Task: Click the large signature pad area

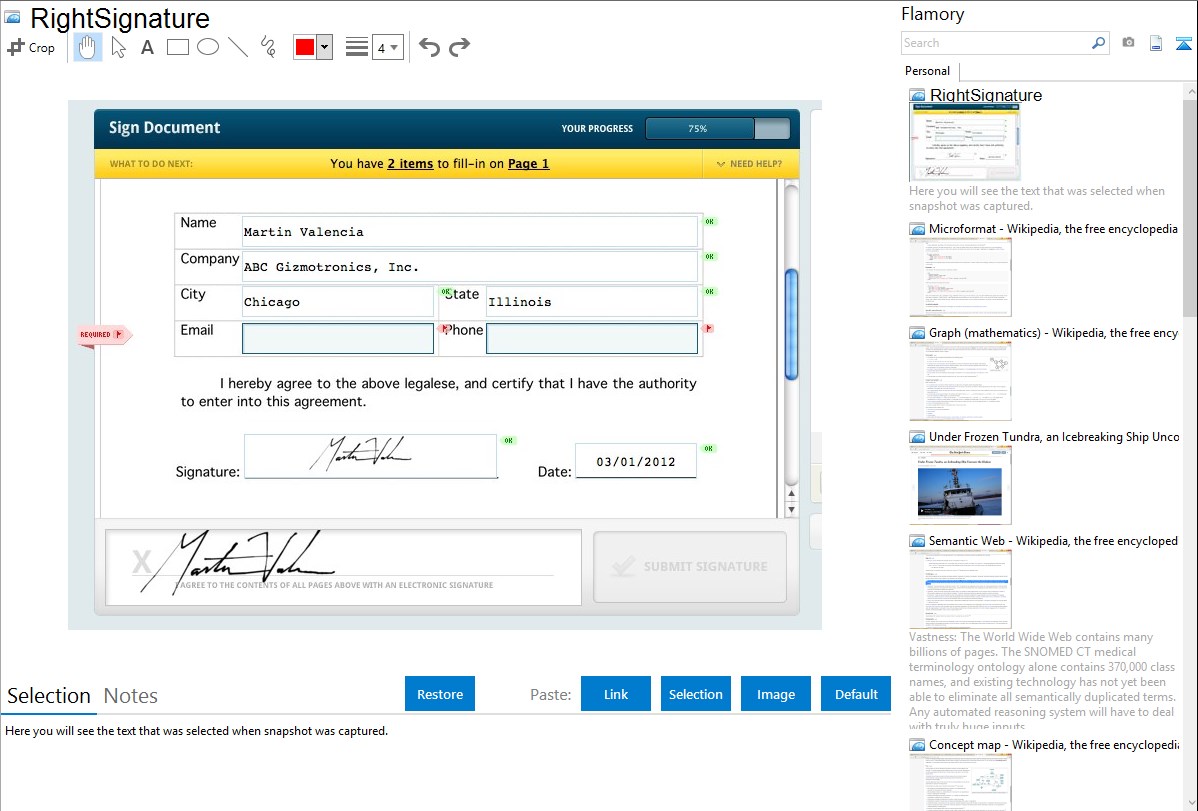Action: 343,566
